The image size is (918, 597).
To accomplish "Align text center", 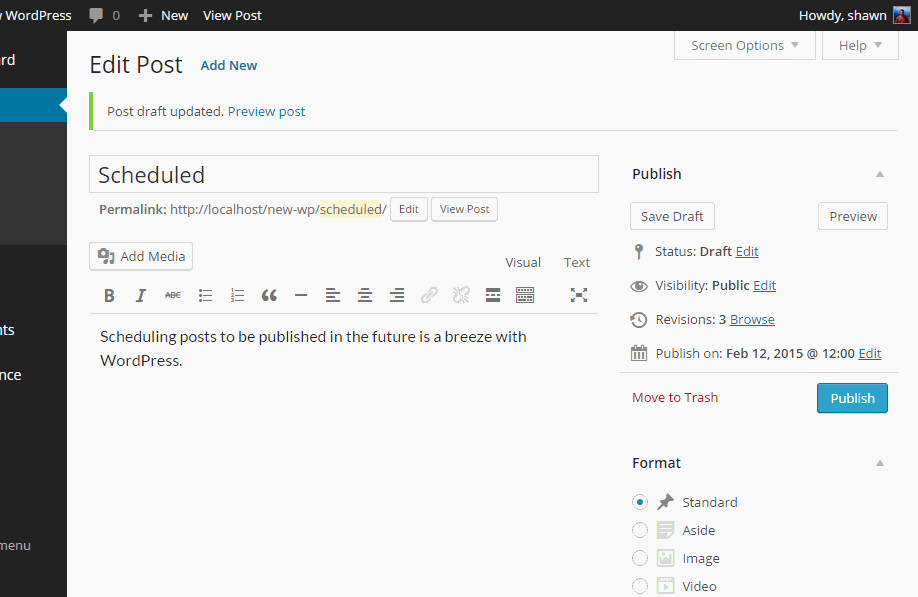I will [x=365, y=296].
